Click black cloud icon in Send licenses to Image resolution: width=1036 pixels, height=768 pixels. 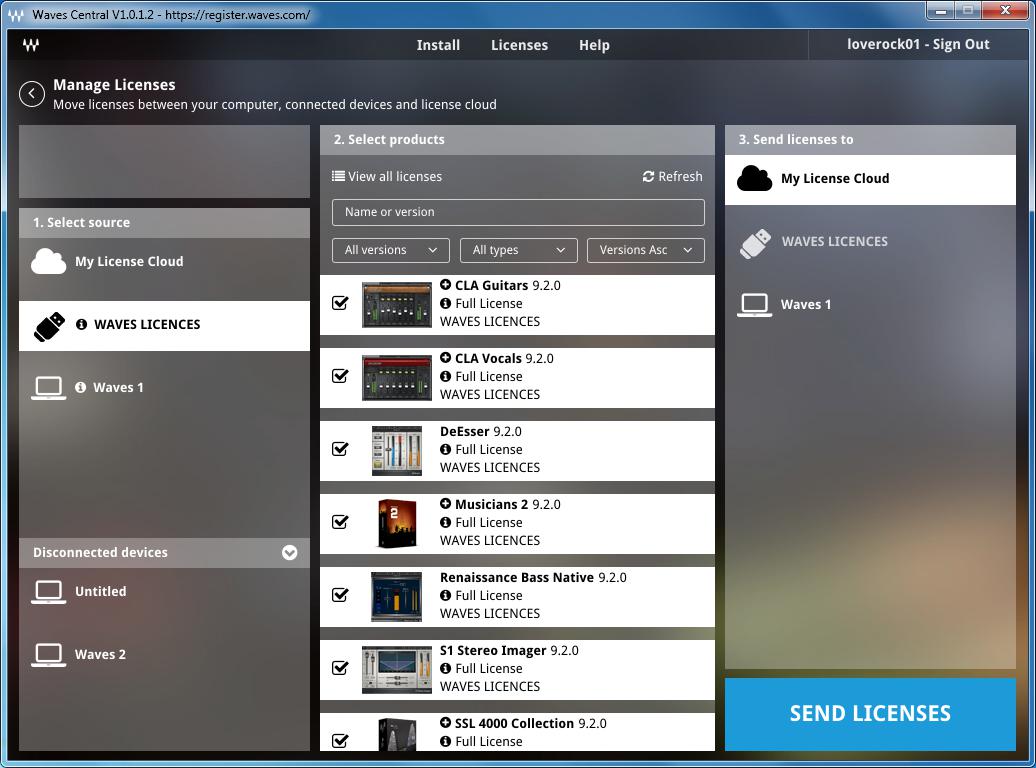pos(754,178)
